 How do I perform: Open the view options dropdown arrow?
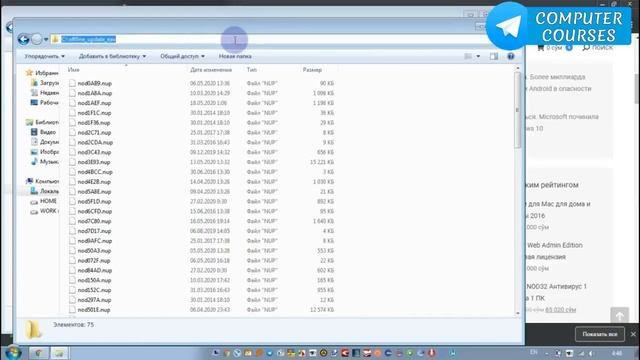click(x=478, y=56)
